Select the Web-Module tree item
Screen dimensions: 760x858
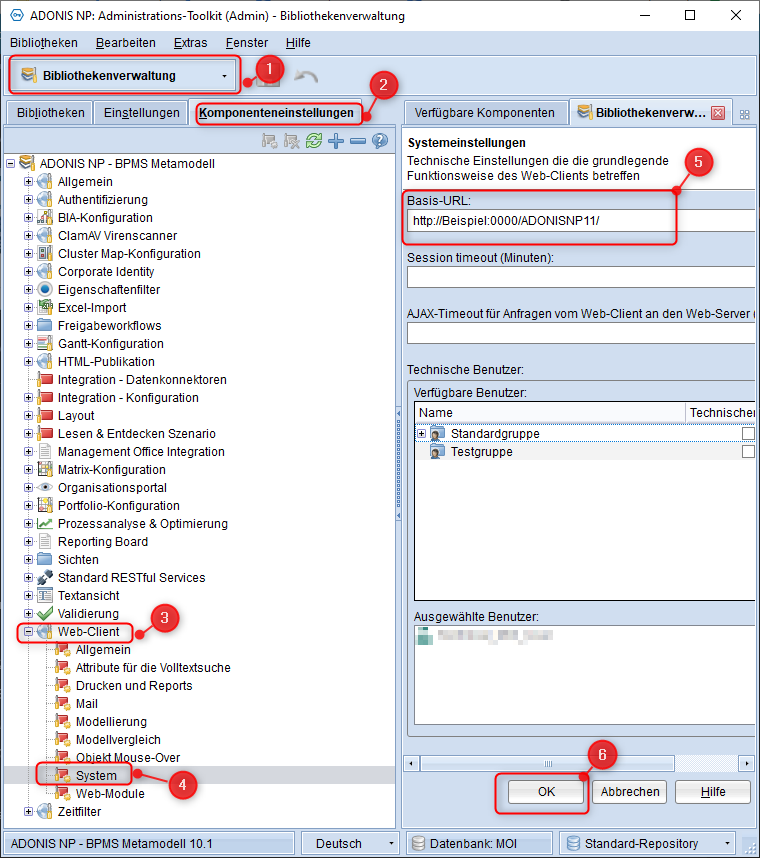pos(110,793)
